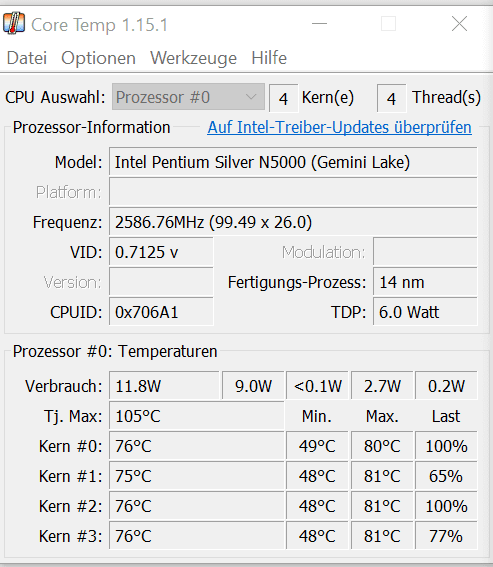
Task: Click the CPU Auswahl dropdown arrow
Action: (x=251, y=97)
